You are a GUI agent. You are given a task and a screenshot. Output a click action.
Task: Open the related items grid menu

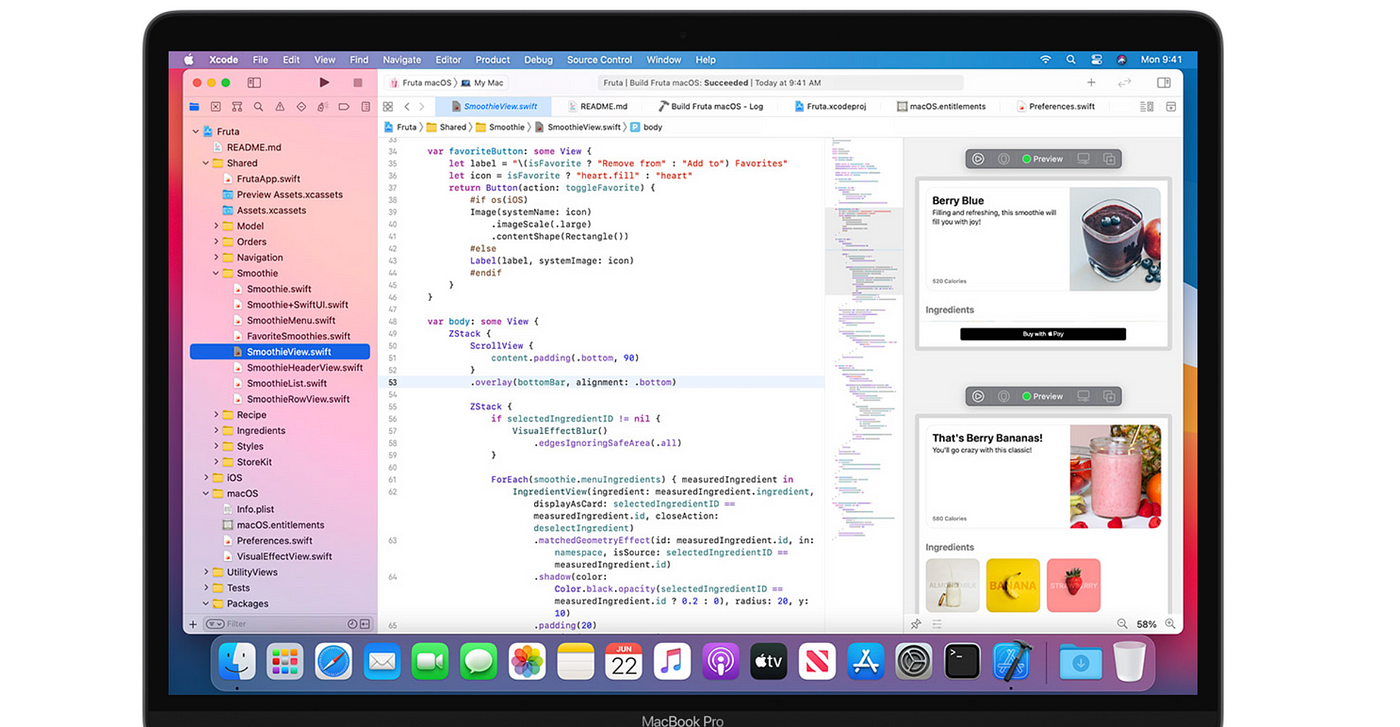388,106
